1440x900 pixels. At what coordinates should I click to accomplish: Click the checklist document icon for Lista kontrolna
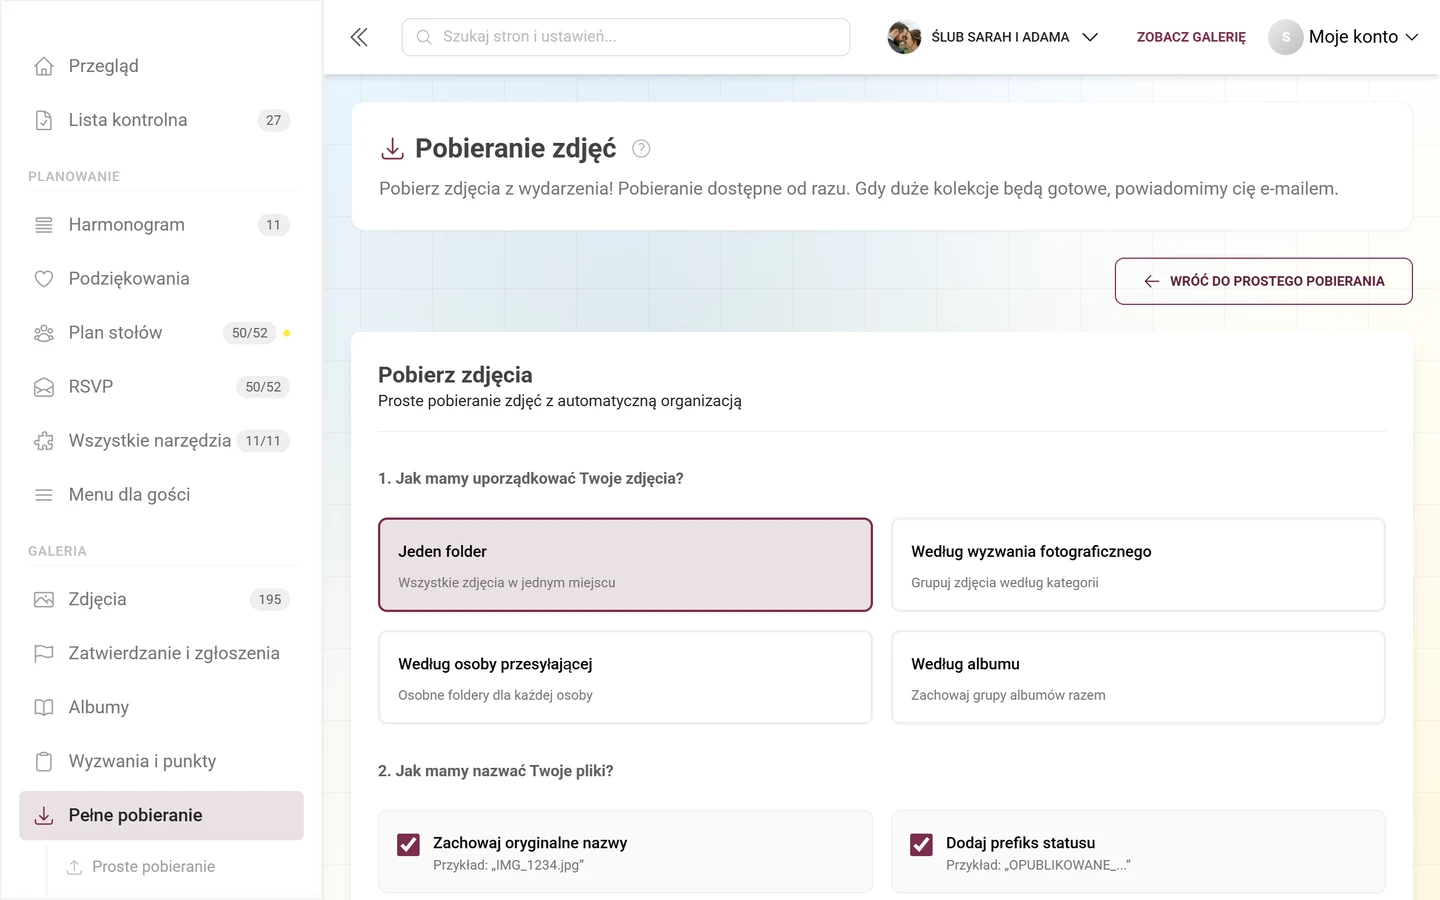[x=44, y=120]
